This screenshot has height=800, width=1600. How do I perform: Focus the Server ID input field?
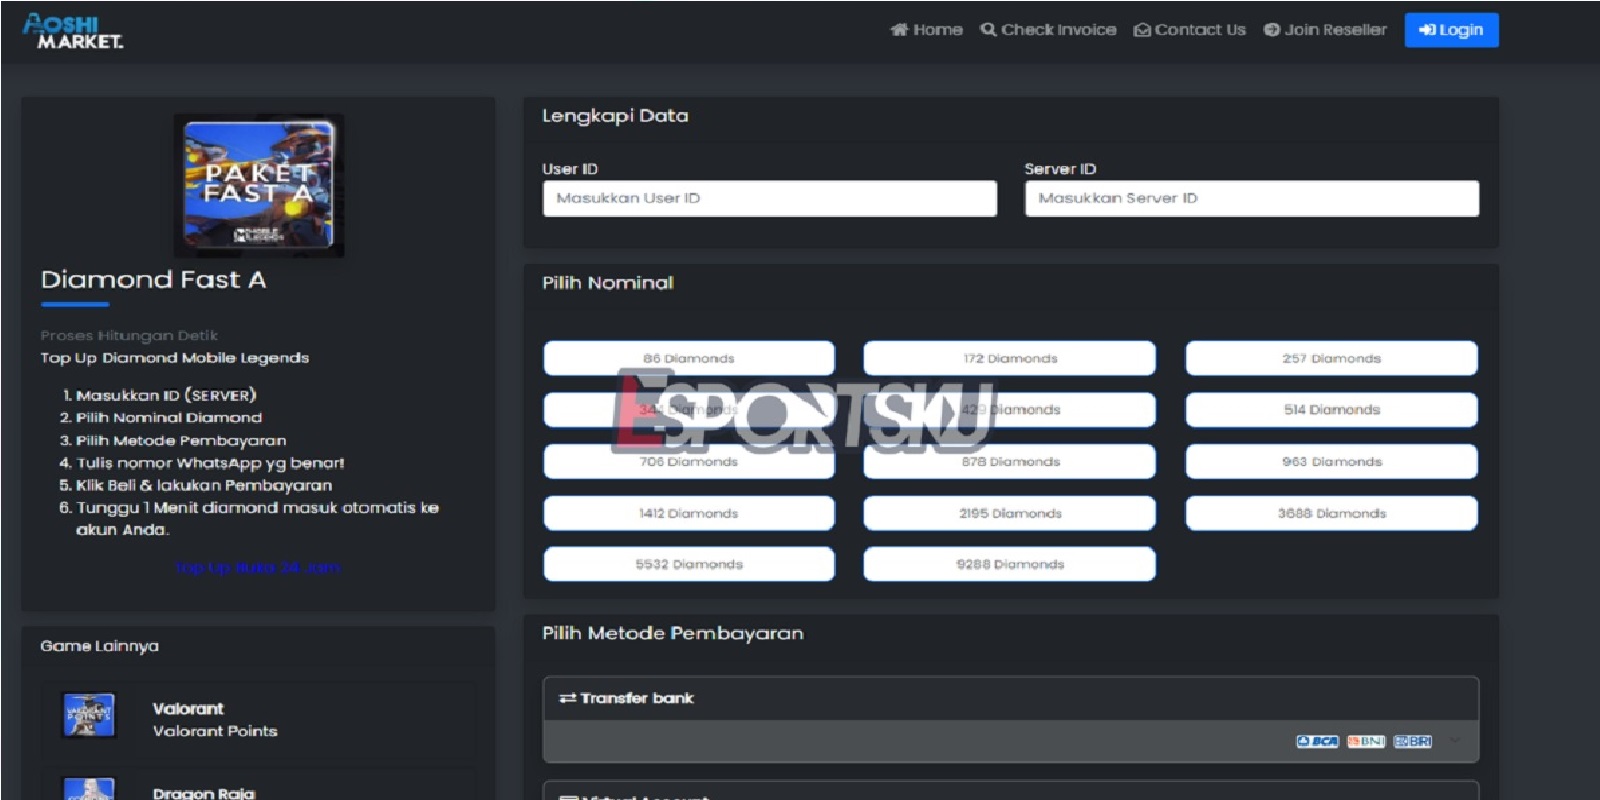tap(1251, 198)
